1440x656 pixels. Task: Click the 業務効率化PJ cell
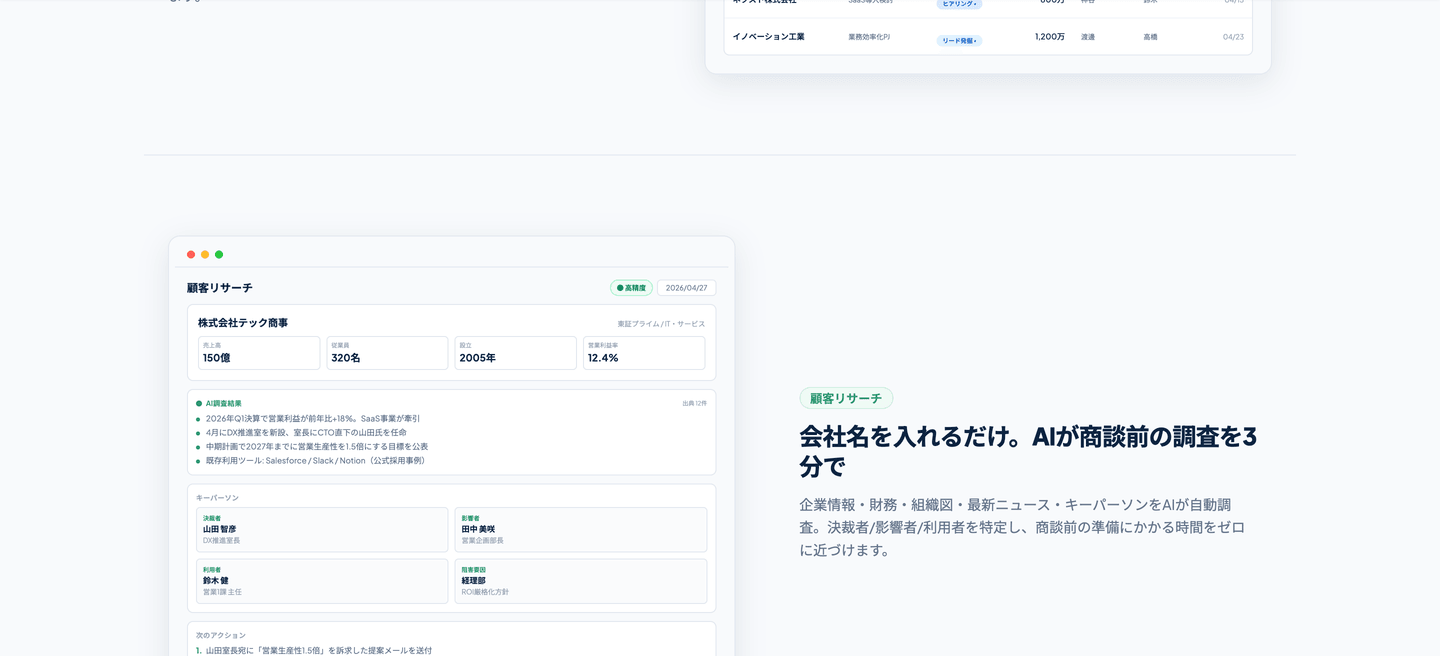869,37
